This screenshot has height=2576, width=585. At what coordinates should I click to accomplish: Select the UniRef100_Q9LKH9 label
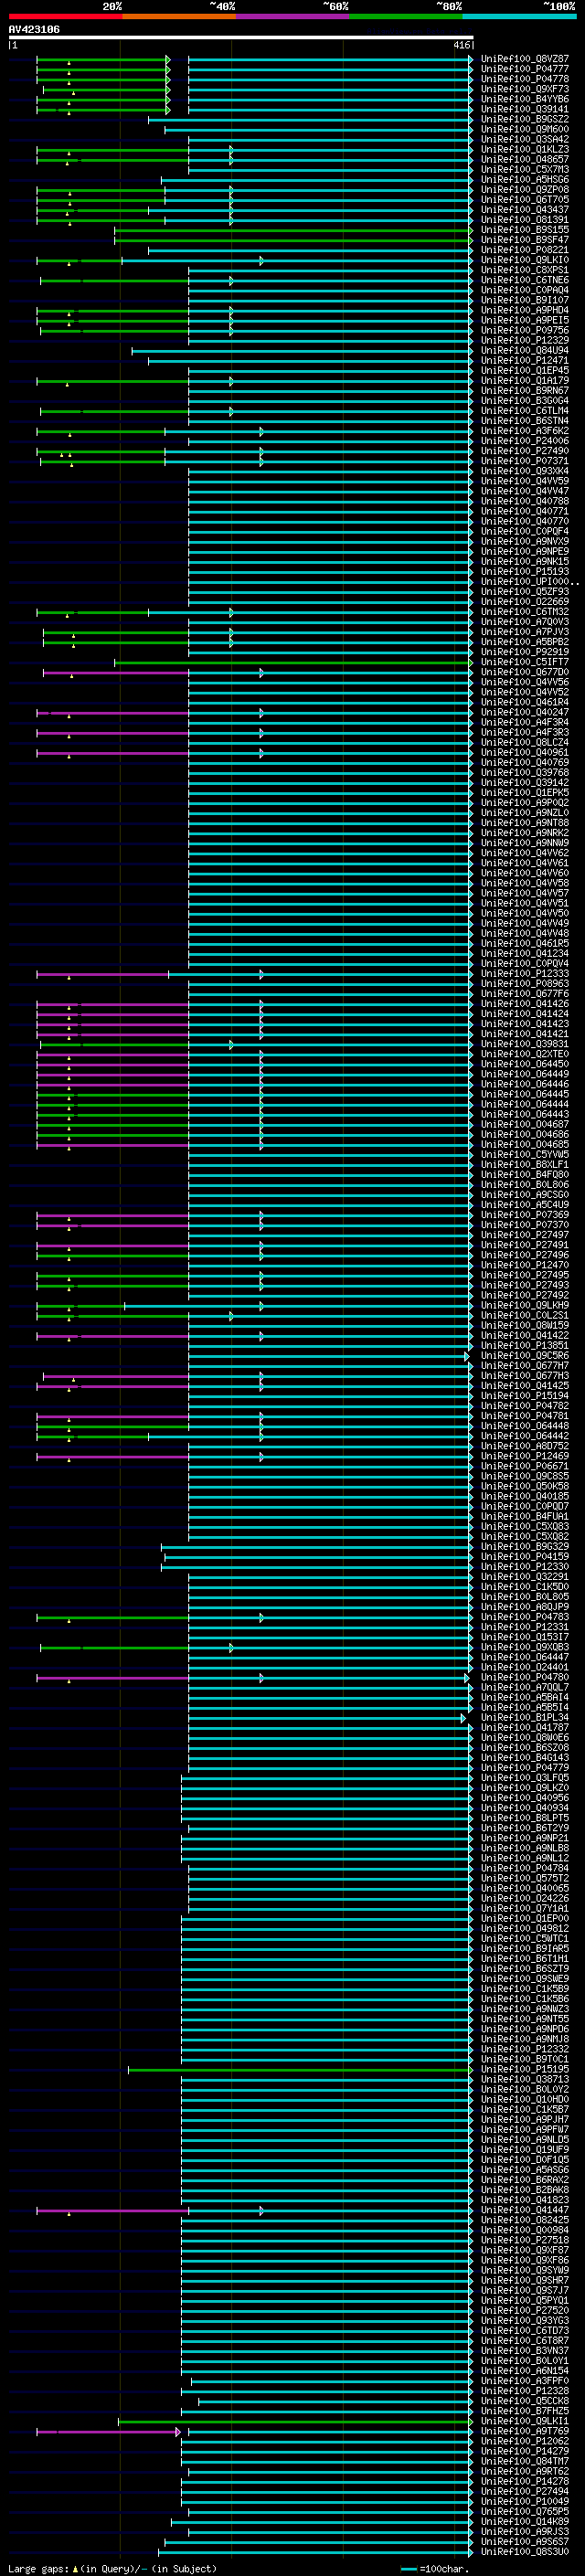point(524,1306)
